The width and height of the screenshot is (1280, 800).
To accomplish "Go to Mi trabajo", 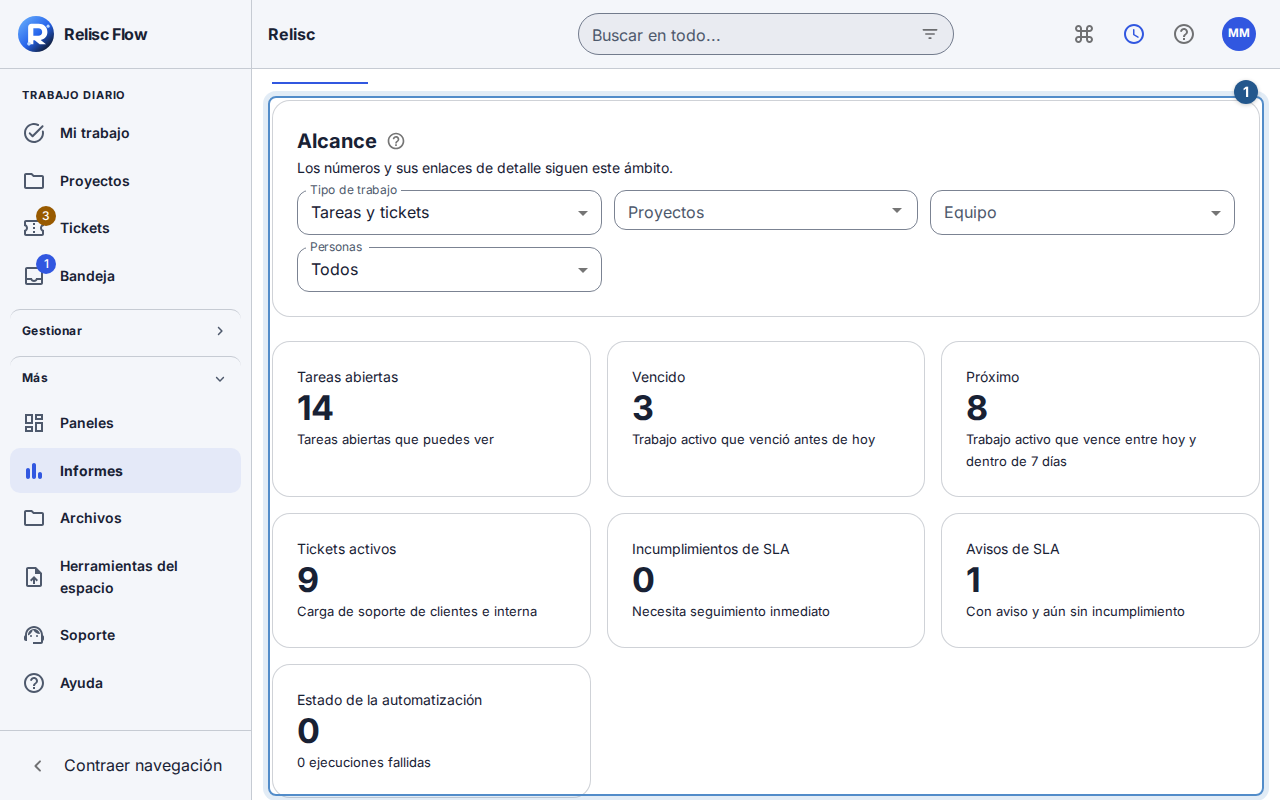I will pyautogui.click(x=125, y=133).
